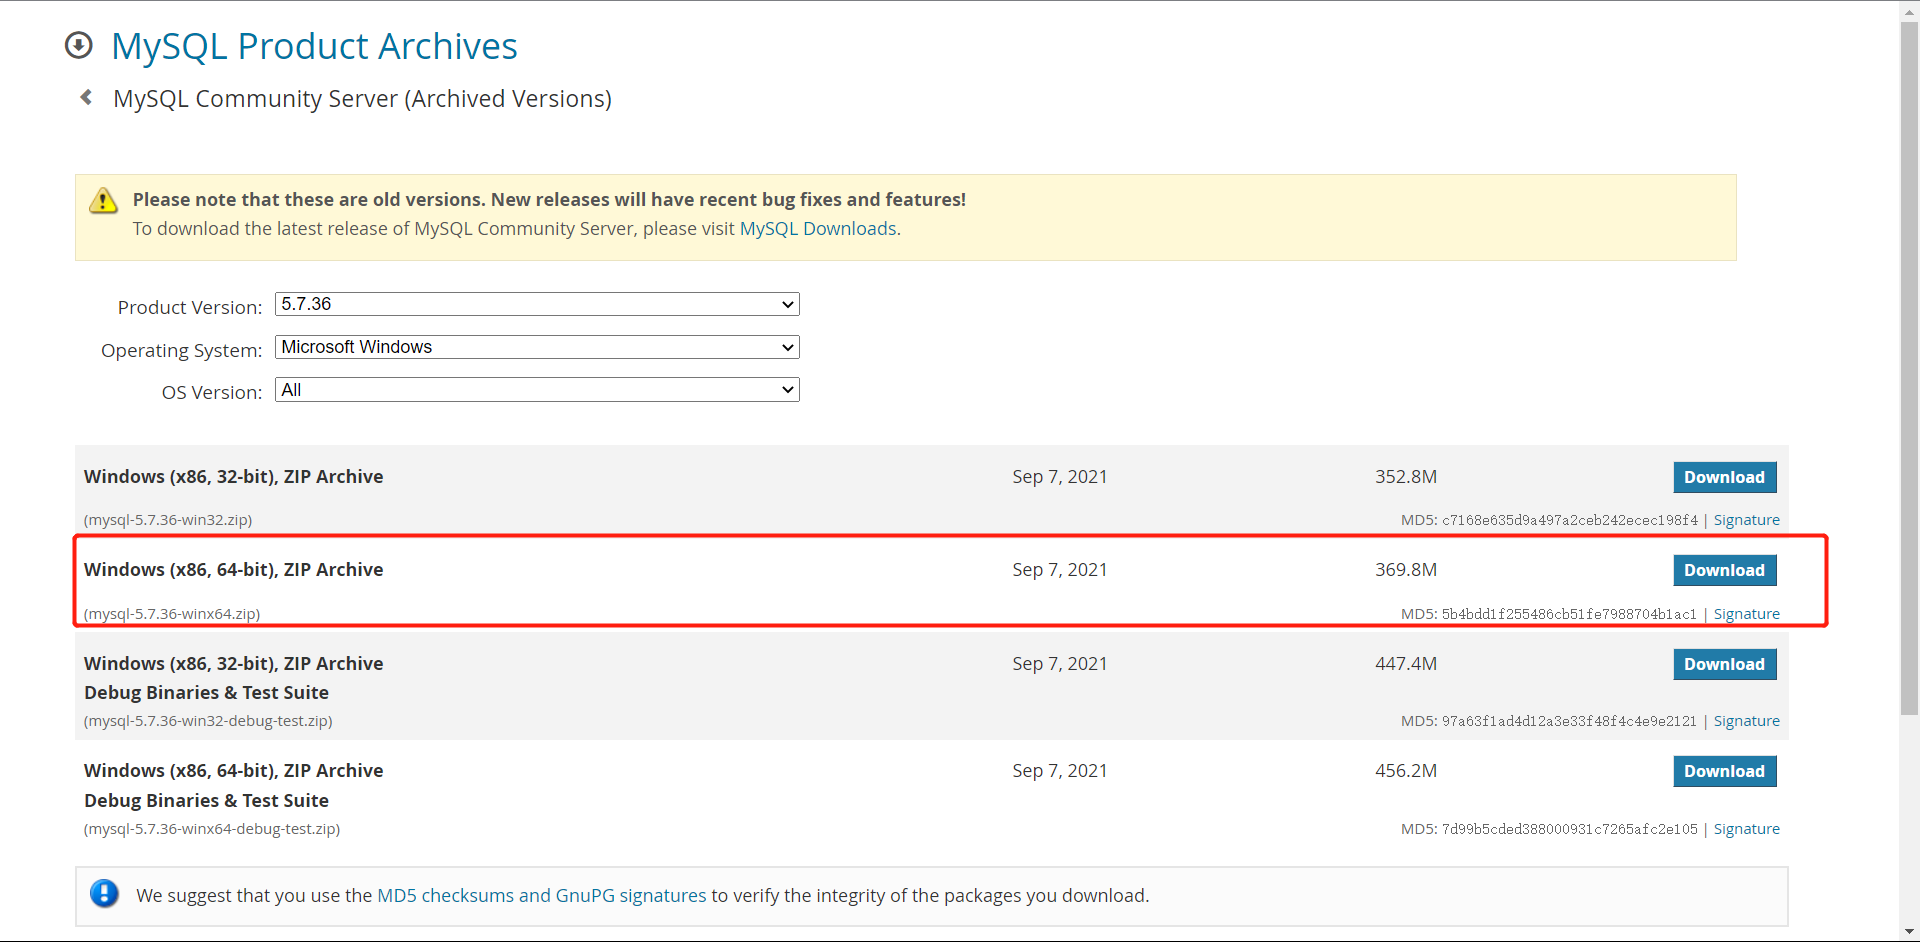Viewport: 1920px width, 942px height.
Task: Open Signature link for mysql-5.7.36-win32.zip
Action: click(1746, 520)
